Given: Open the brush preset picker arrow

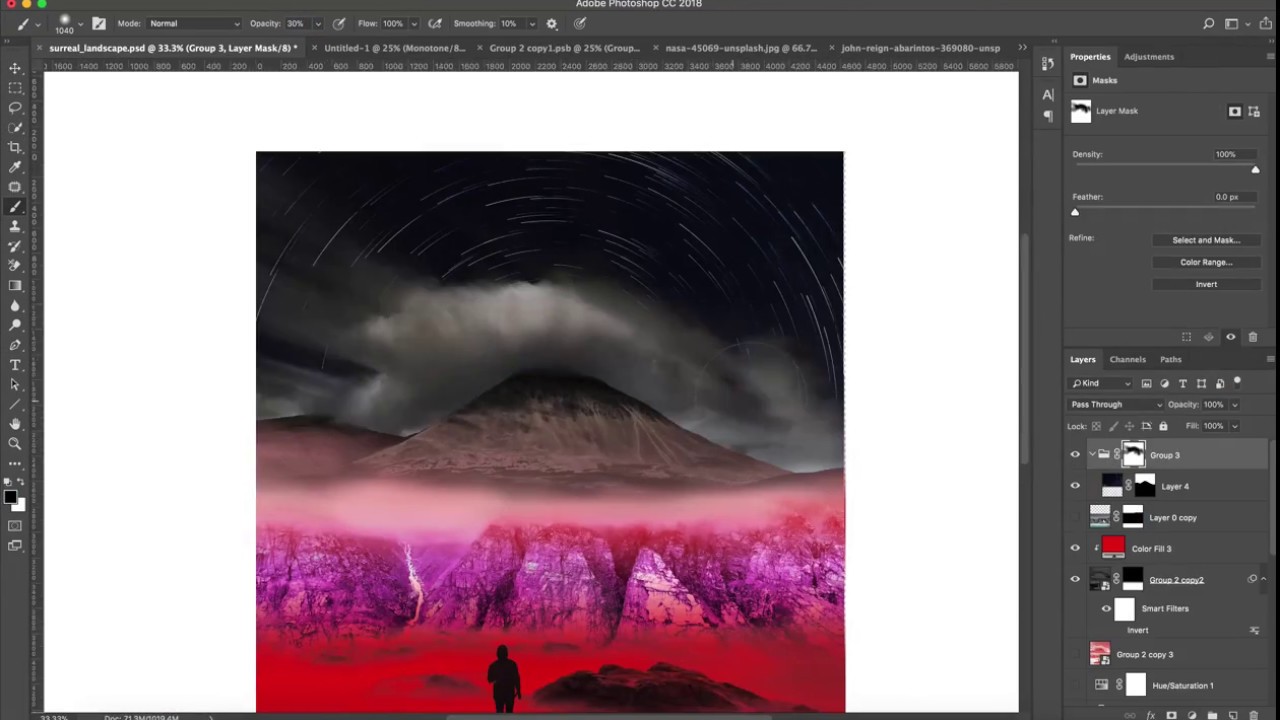Looking at the screenshot, I should [x=82, y=23].
